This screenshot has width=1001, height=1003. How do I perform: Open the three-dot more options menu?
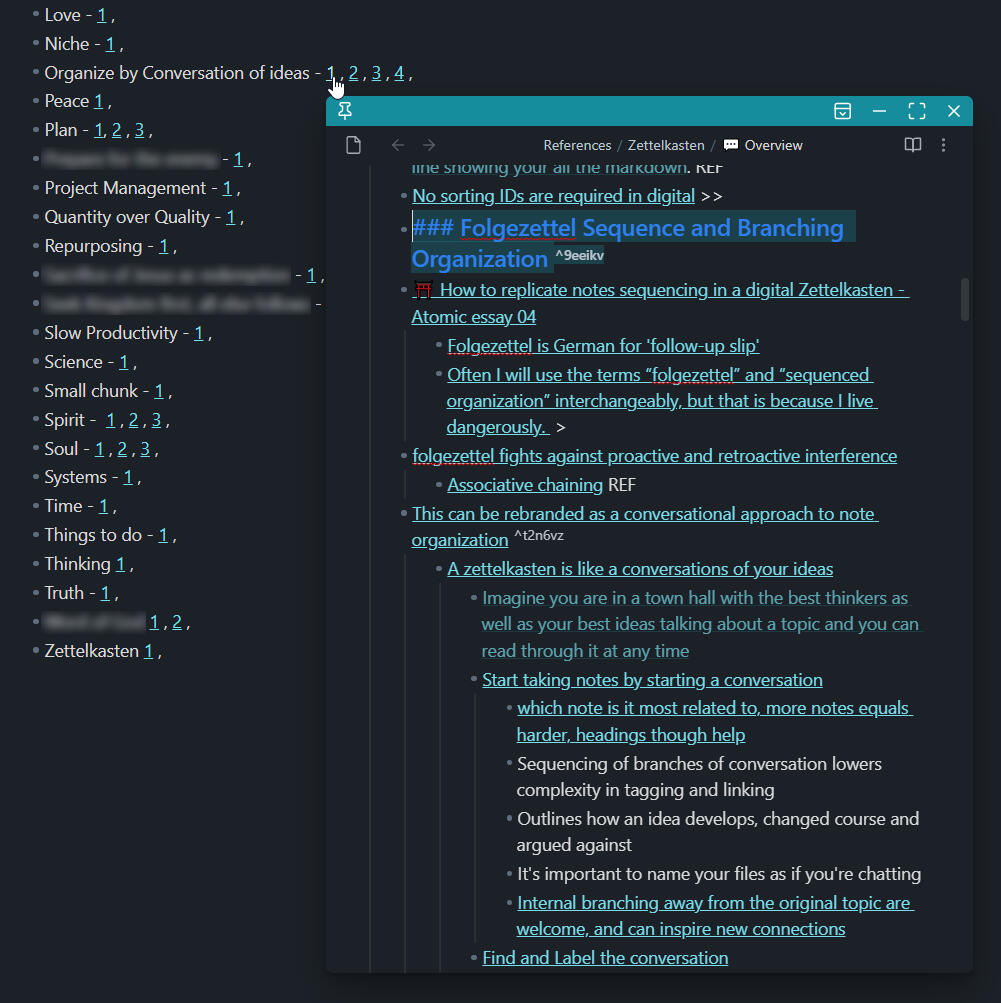[x=944, y=145]
